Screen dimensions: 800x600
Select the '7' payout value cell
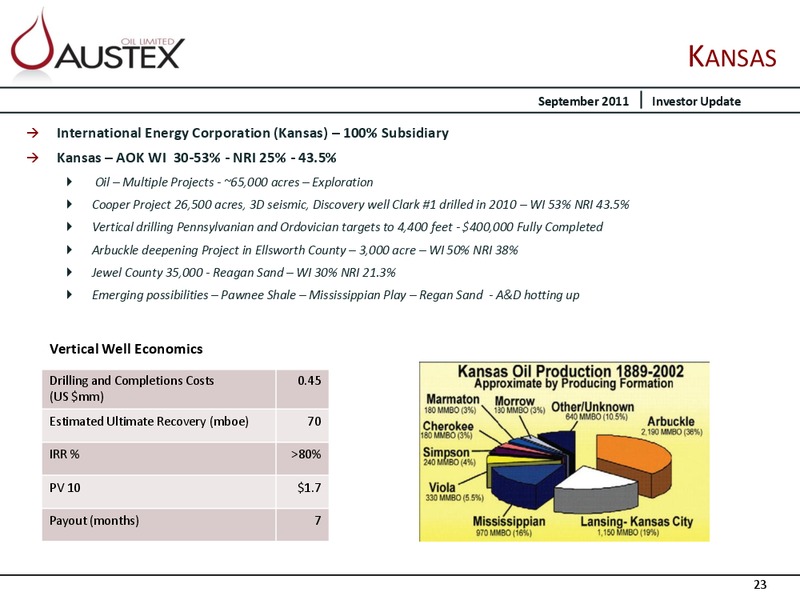click(x=303, y=524)
